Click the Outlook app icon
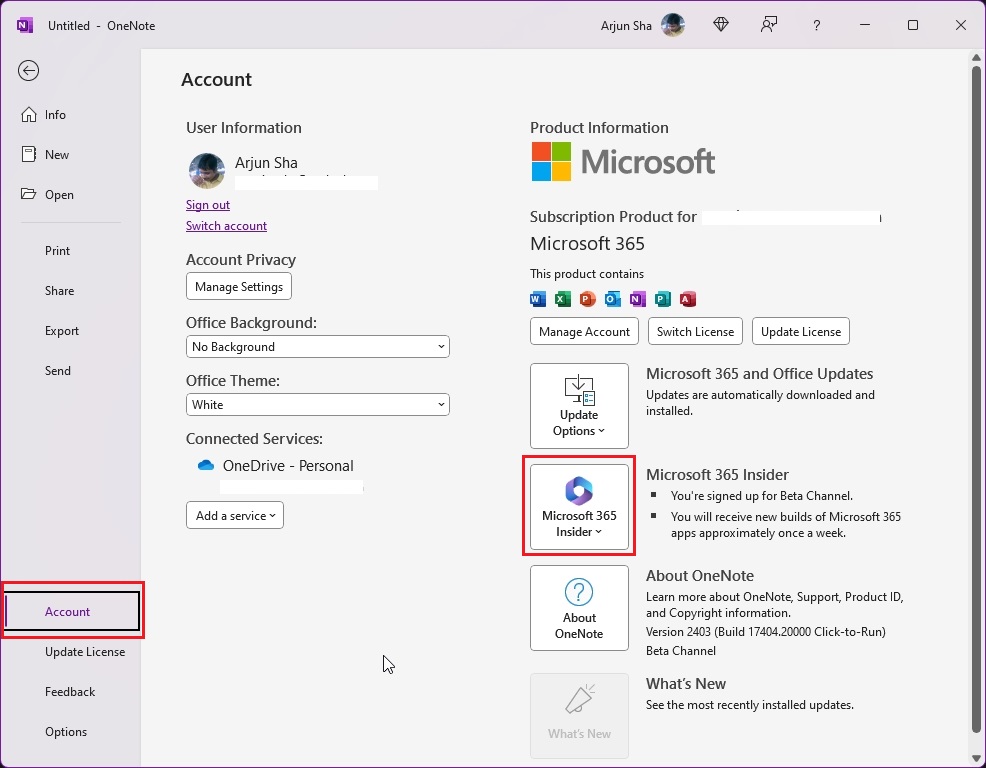Viewport: 986px width, 768px height. (x=612, y=299)
